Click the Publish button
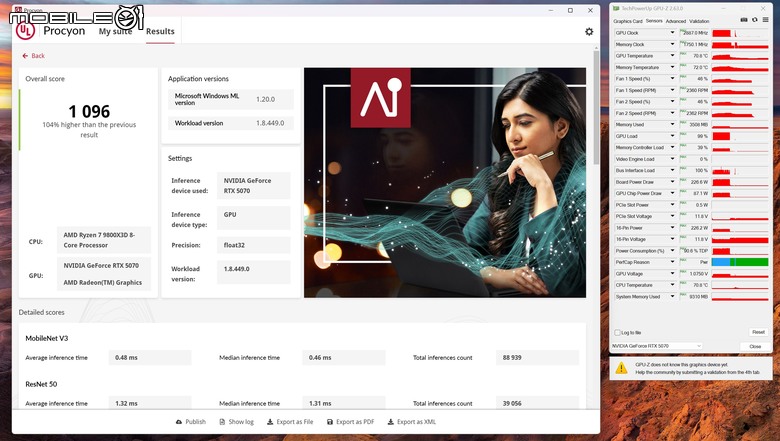Screen dimensions: 780x441 coord(191,422)
